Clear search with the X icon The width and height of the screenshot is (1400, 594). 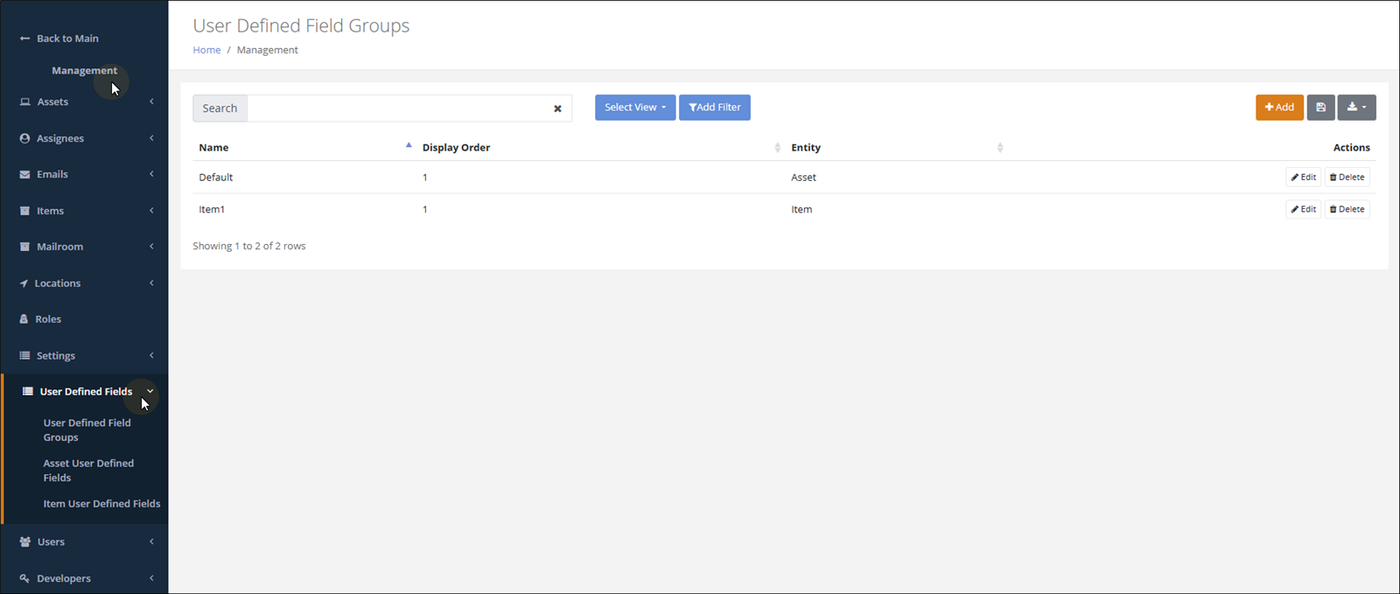point(558,108)
